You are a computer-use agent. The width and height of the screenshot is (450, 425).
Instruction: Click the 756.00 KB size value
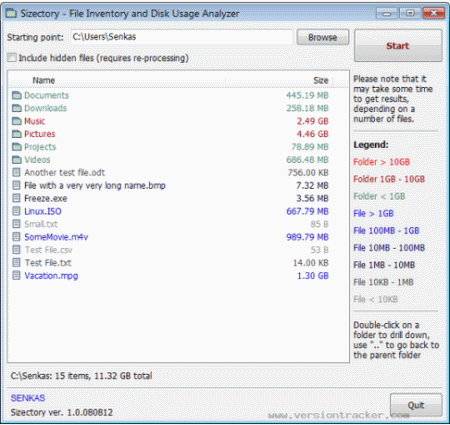[x=308, y=172]
